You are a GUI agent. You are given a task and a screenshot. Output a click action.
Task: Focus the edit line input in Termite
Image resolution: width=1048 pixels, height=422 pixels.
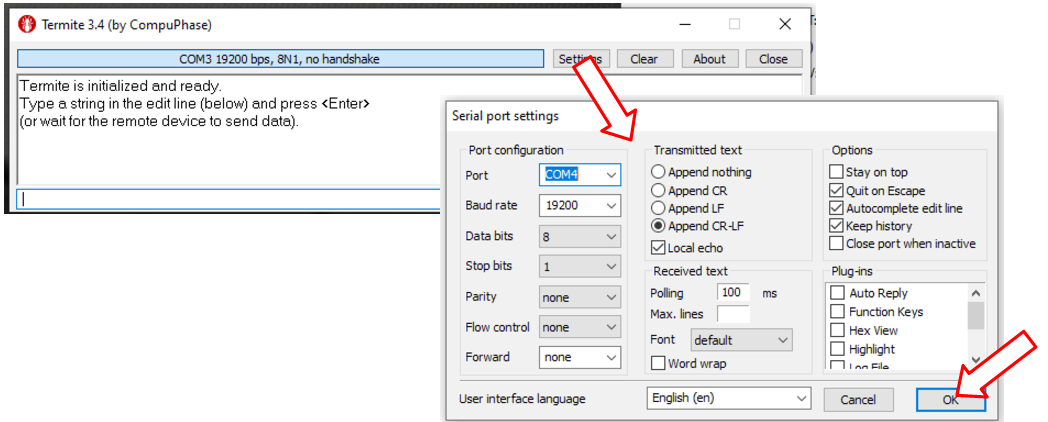click(x=231, y=199)
